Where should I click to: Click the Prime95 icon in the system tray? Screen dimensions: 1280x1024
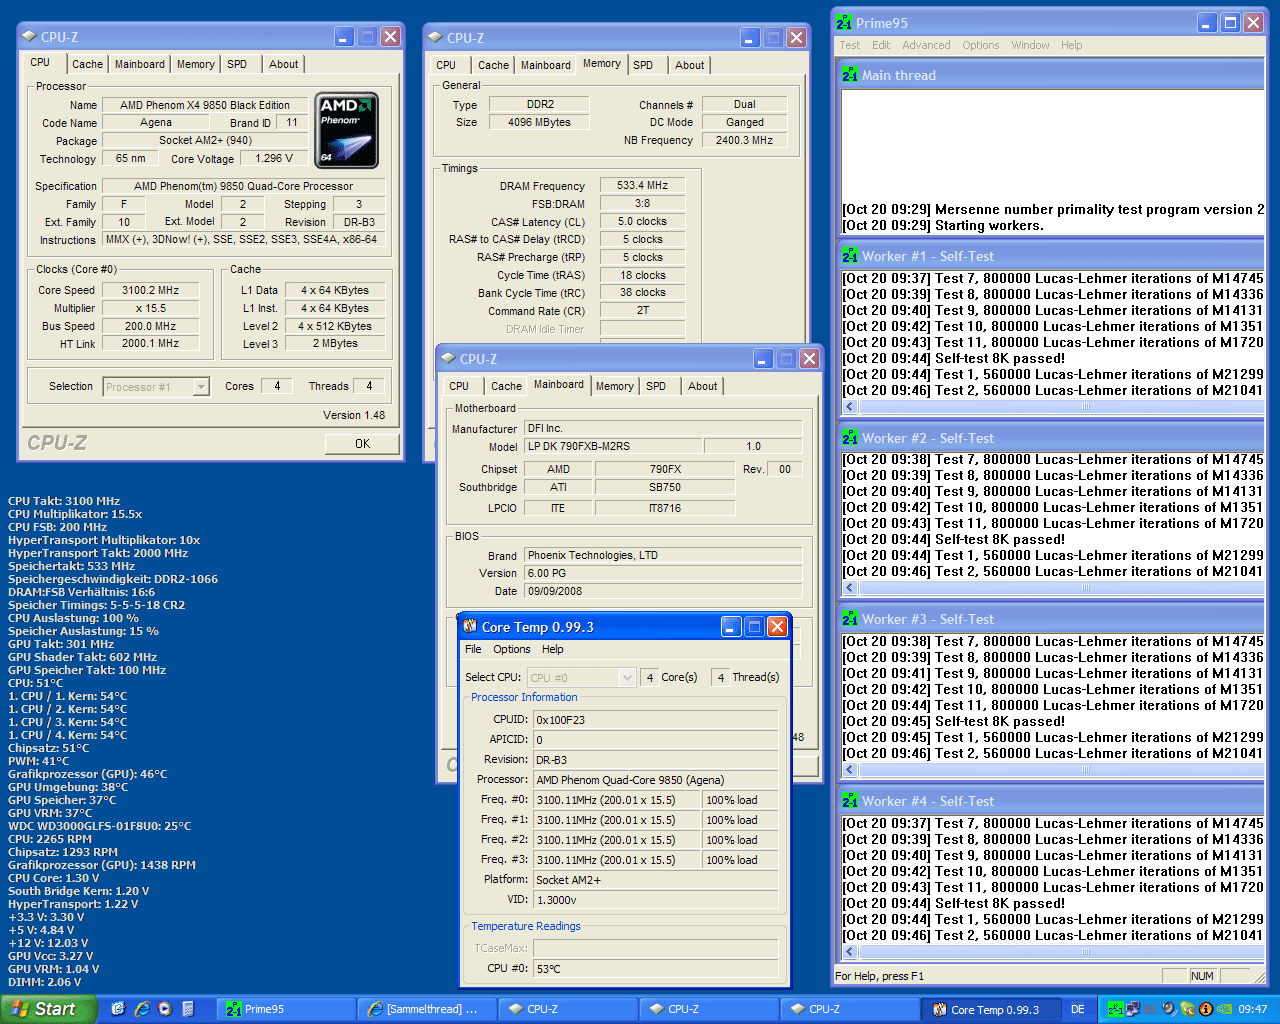1114,1009
